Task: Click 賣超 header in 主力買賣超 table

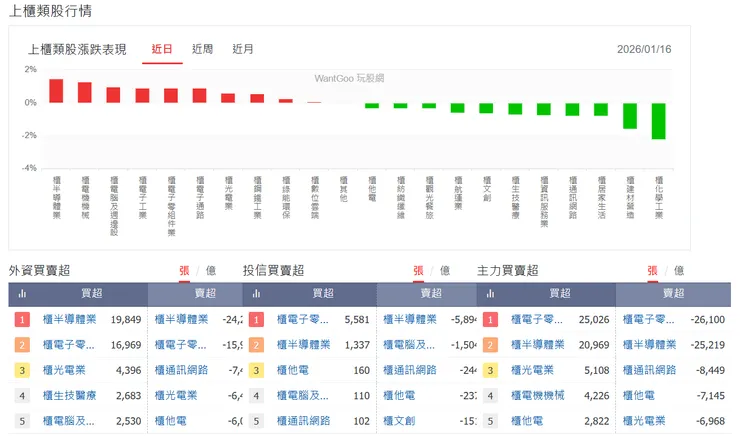Action: [x=673, y=294]
